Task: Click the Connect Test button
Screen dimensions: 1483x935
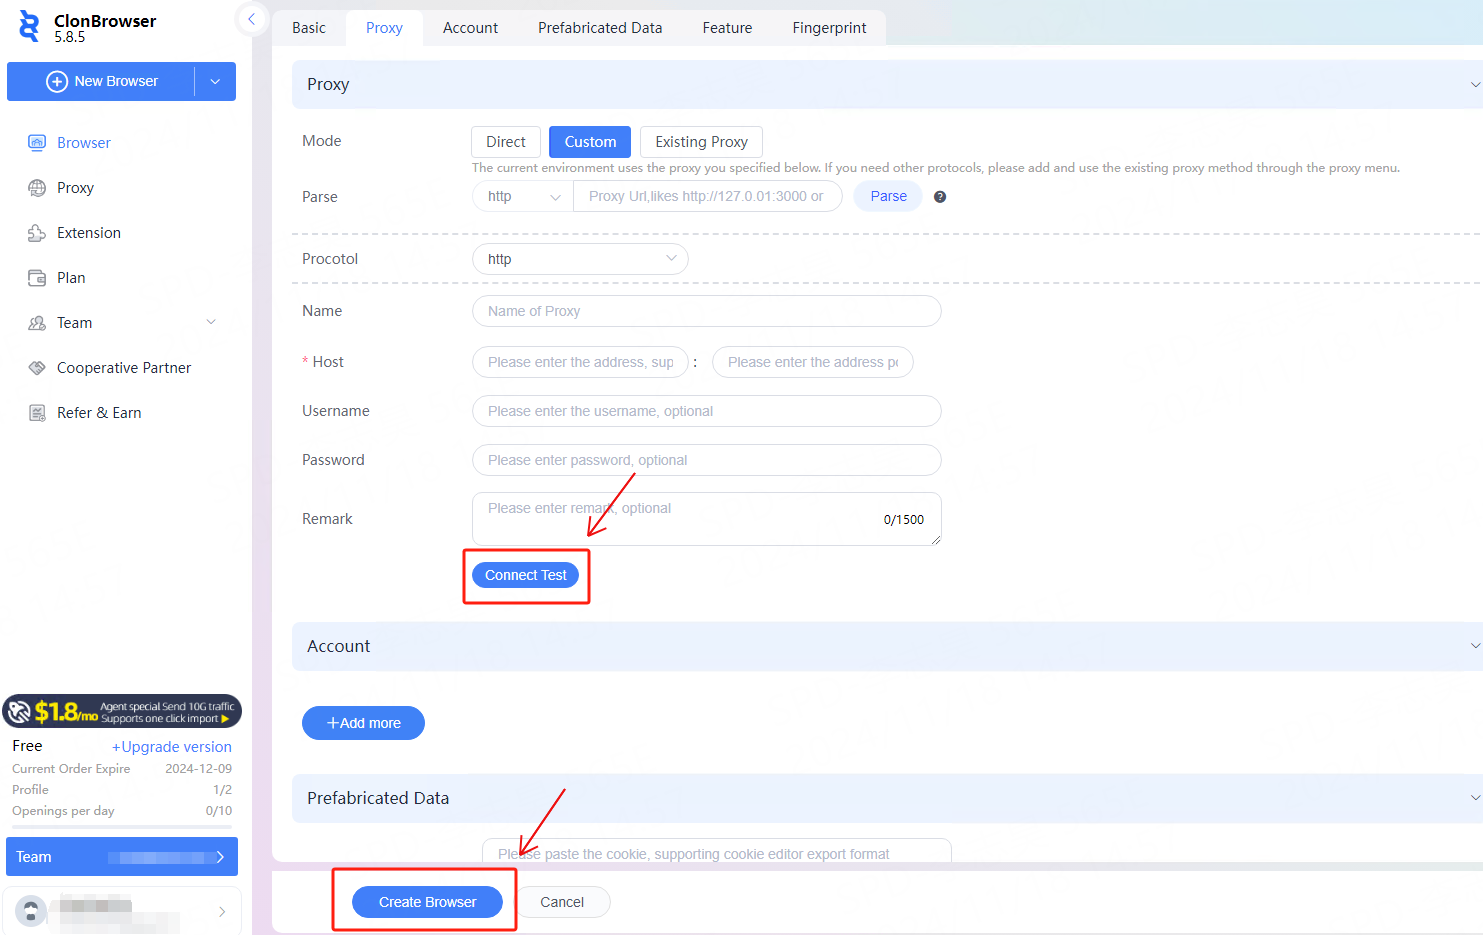Action: point(525,575)
